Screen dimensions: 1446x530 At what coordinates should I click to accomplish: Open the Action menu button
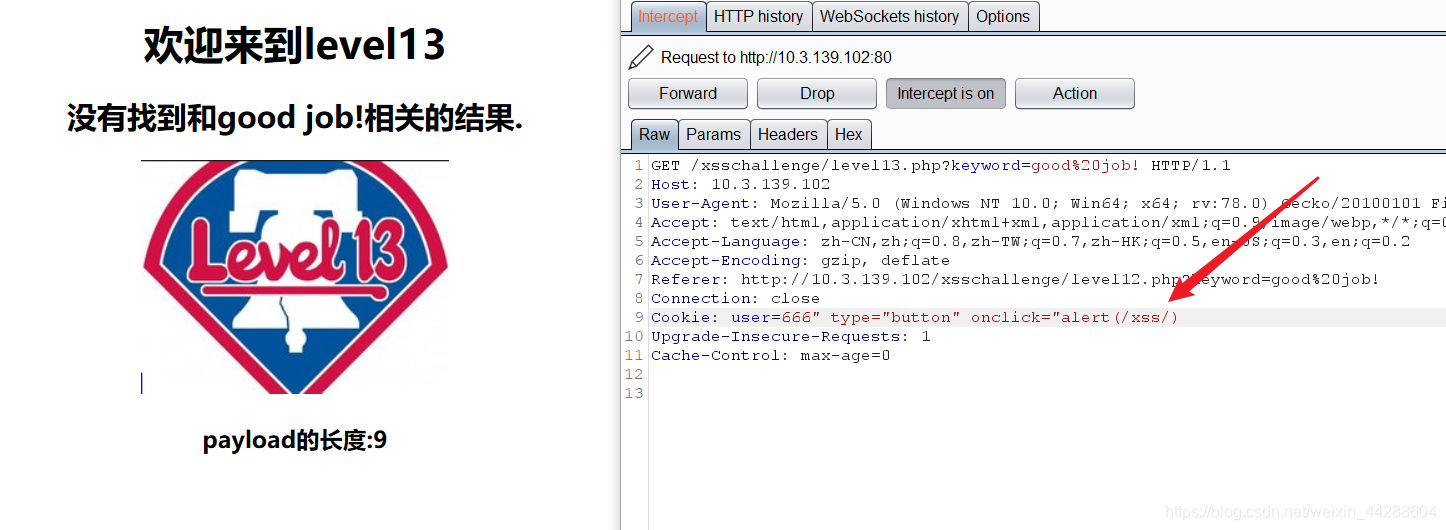1075,93
